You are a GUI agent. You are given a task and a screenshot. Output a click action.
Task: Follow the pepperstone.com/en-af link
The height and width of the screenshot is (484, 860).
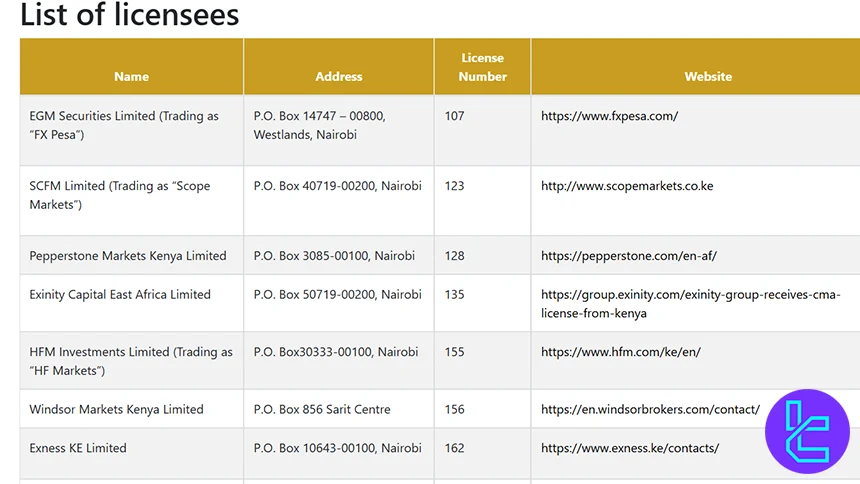point(628,256)
